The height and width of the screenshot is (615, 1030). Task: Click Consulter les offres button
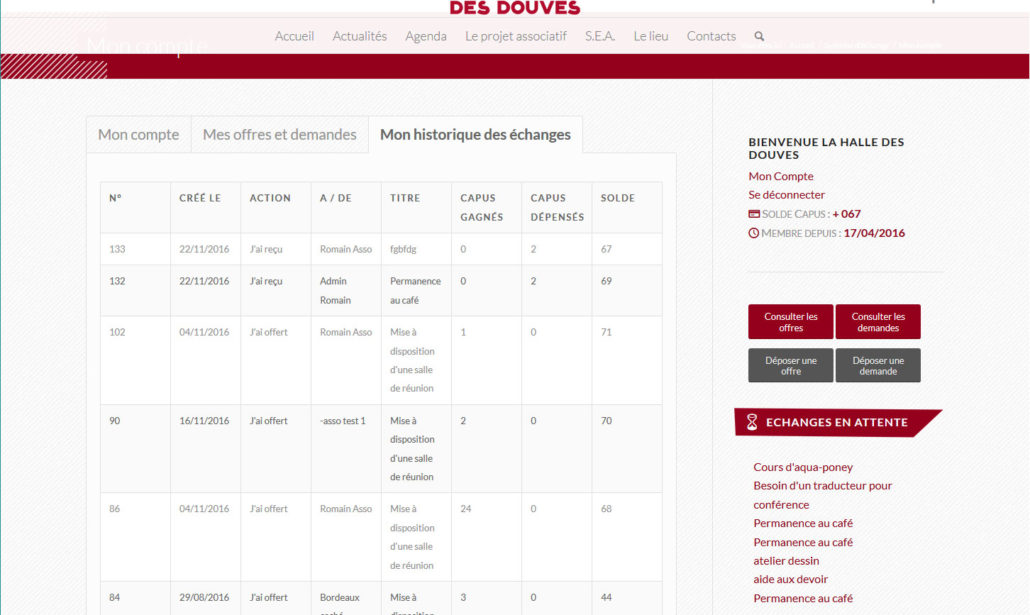tap(791, 322)
